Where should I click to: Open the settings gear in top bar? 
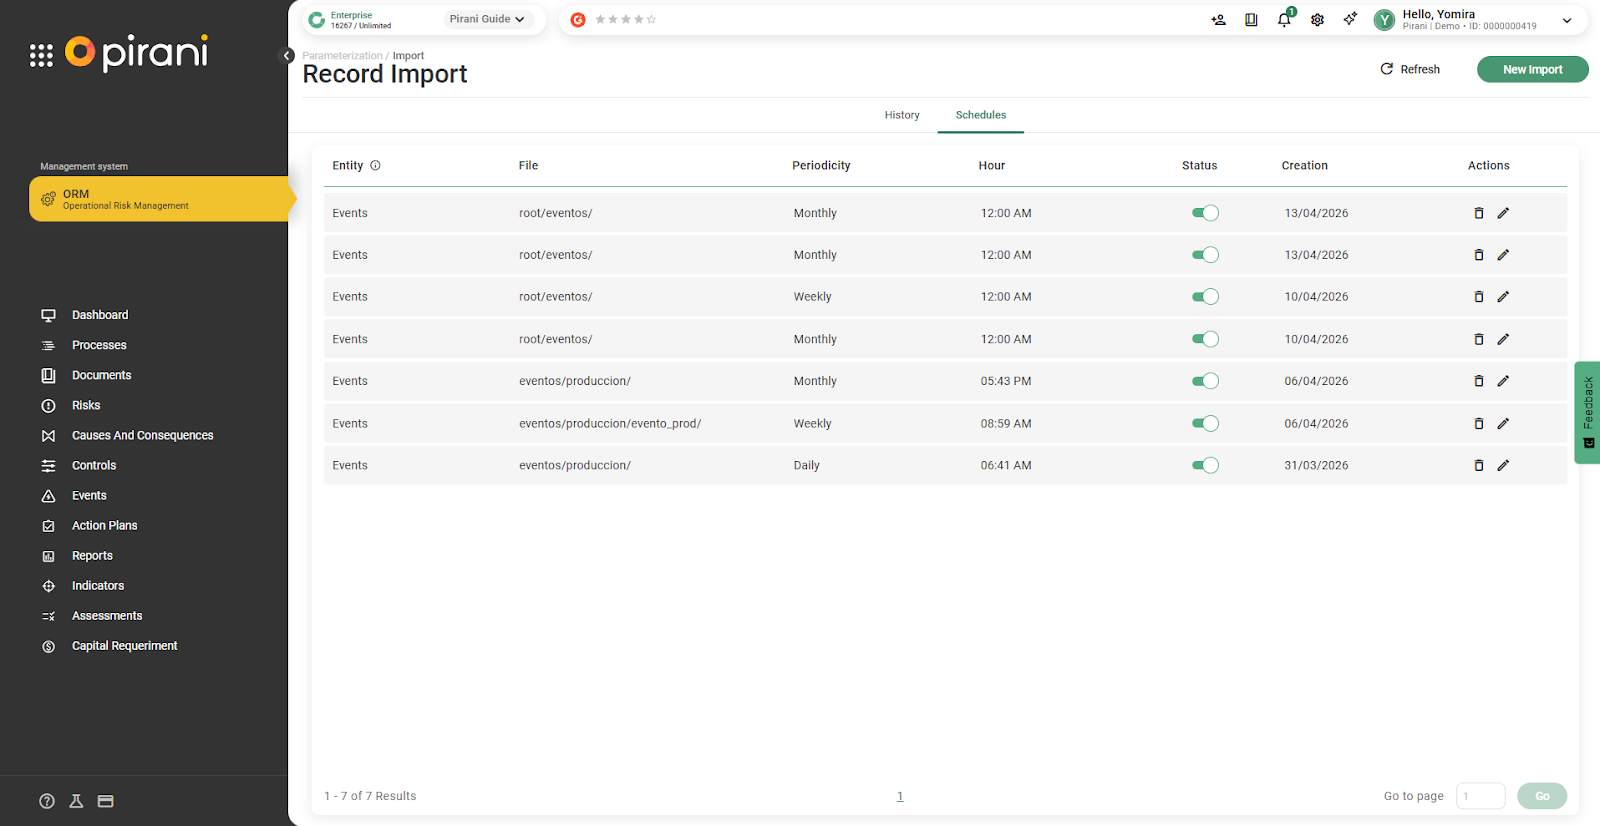click(x=1317, y=20)
